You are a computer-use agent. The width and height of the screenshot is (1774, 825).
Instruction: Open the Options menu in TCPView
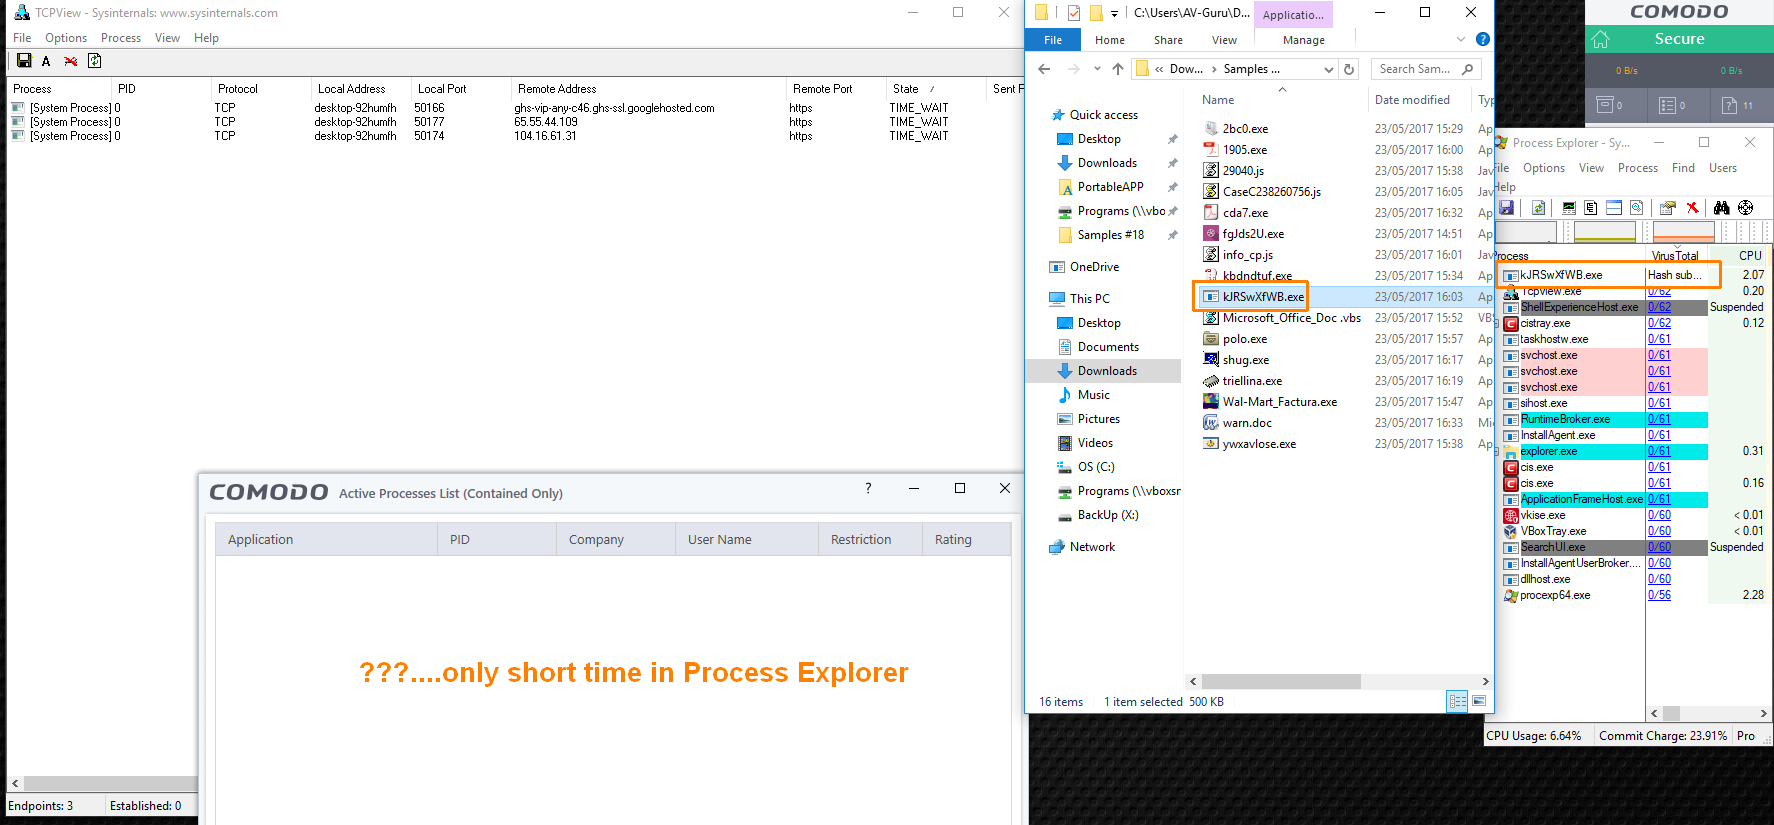coord(66,38)
